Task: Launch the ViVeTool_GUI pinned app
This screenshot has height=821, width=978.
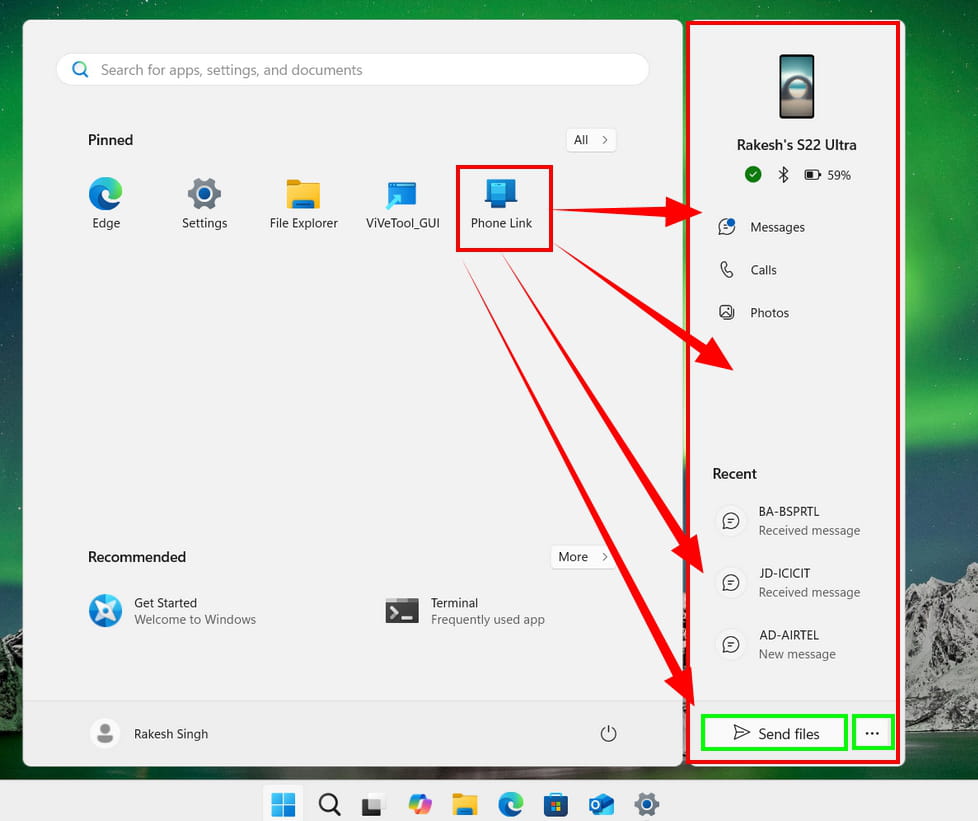Action: coord(402,204)
